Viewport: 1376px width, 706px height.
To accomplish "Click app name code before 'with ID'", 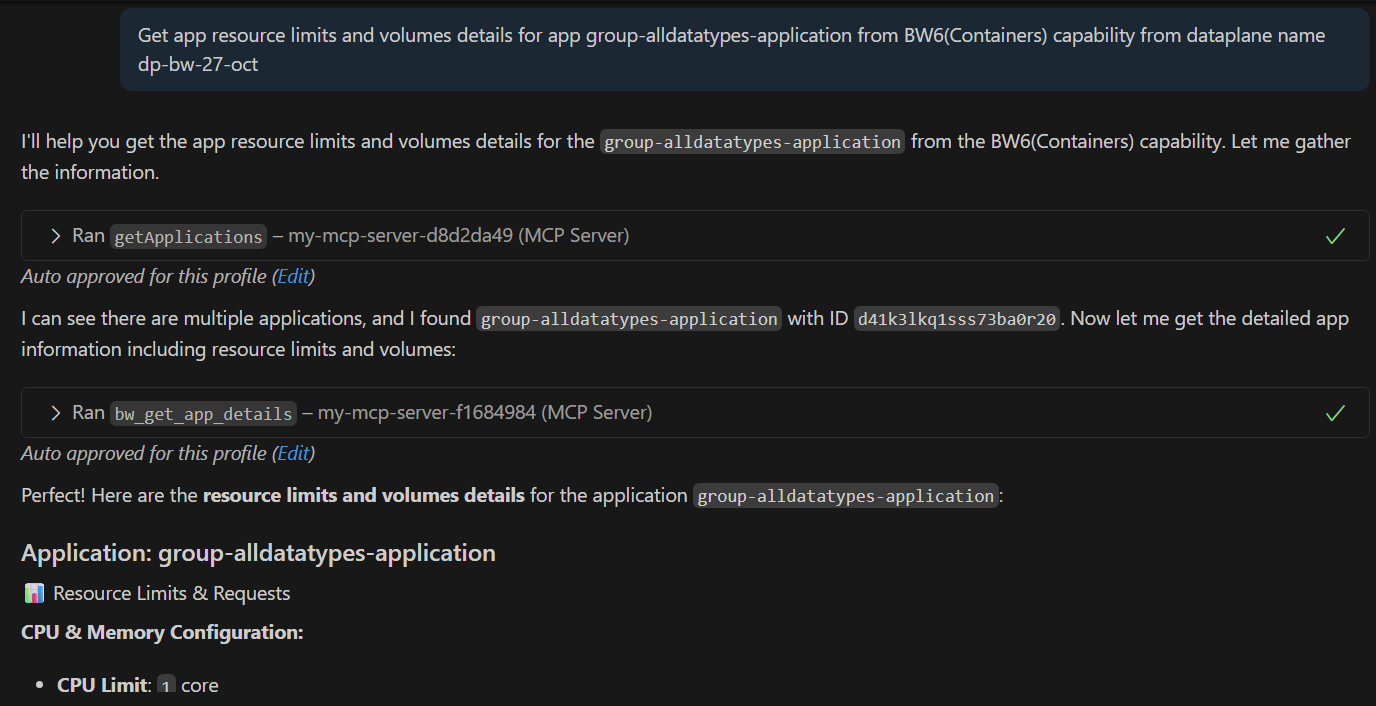I will pos(629,319).
